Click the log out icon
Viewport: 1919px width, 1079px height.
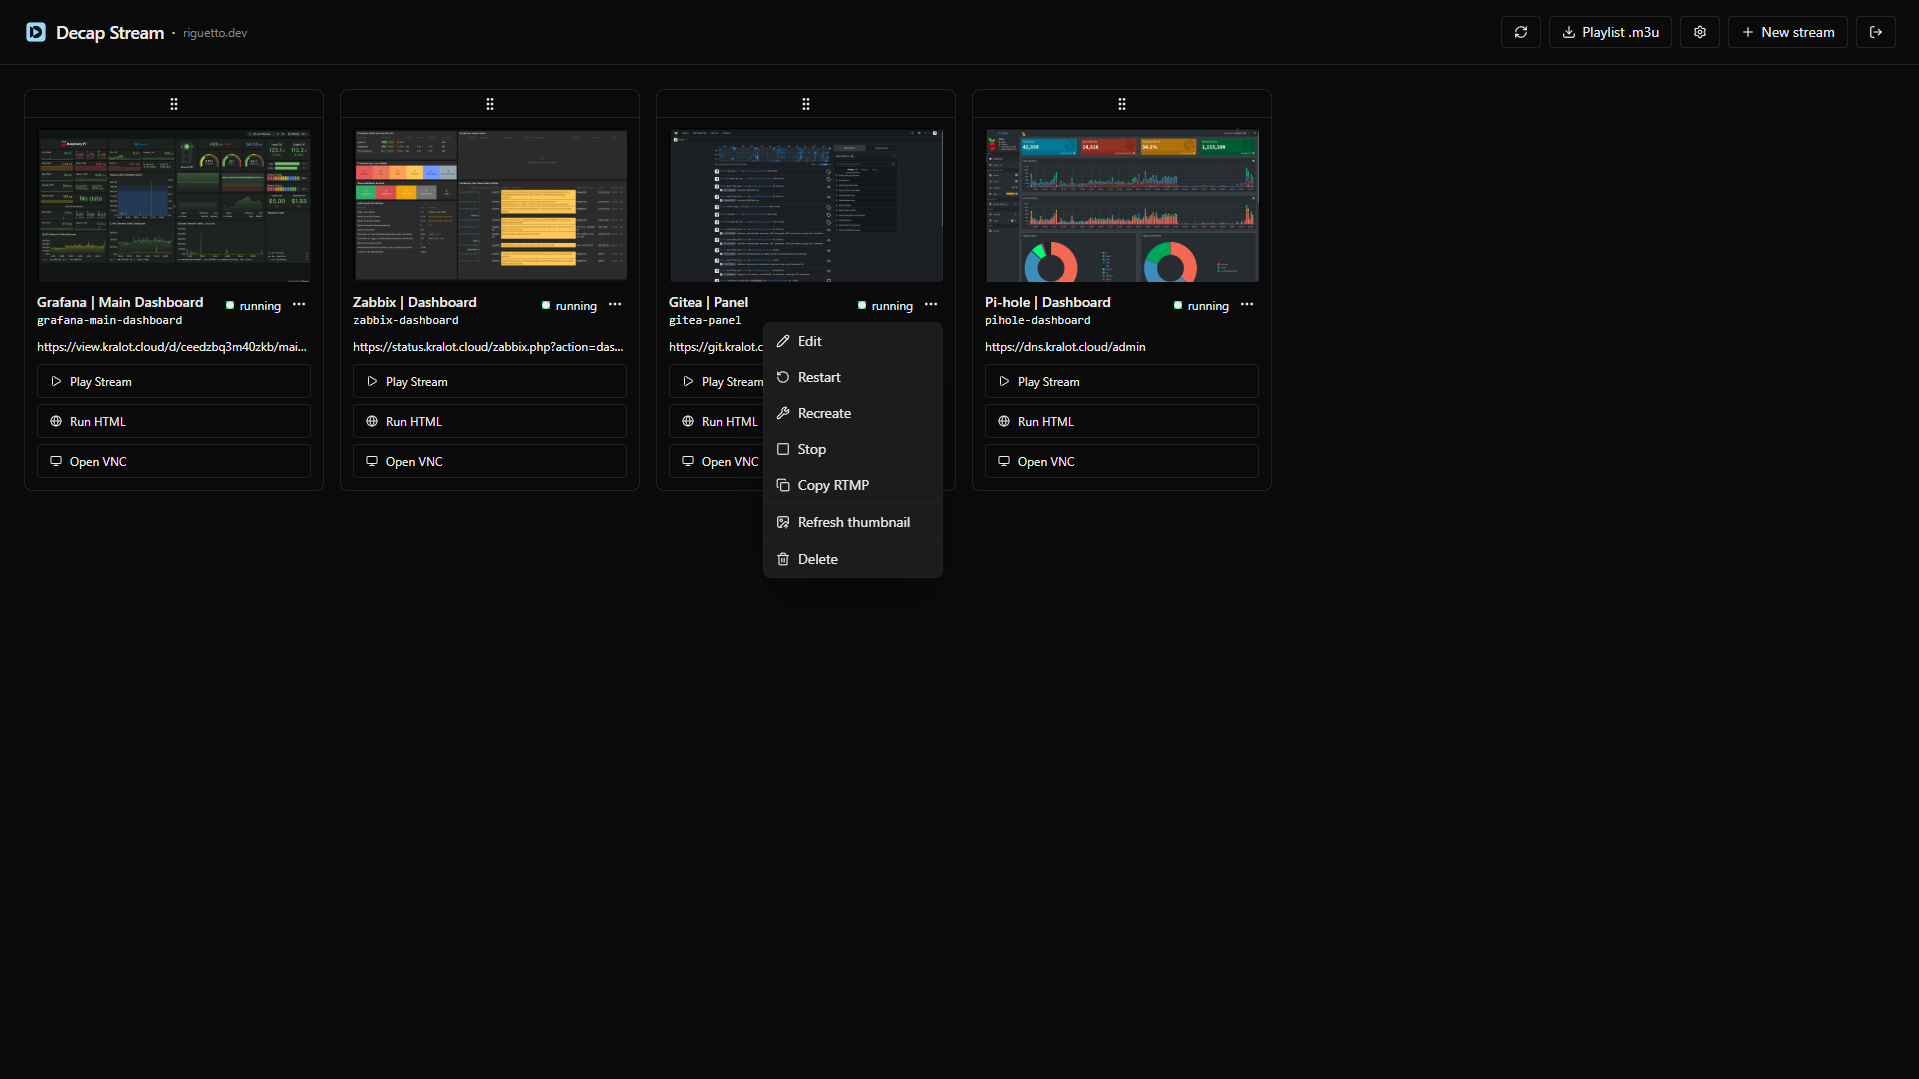point(1876,32)
